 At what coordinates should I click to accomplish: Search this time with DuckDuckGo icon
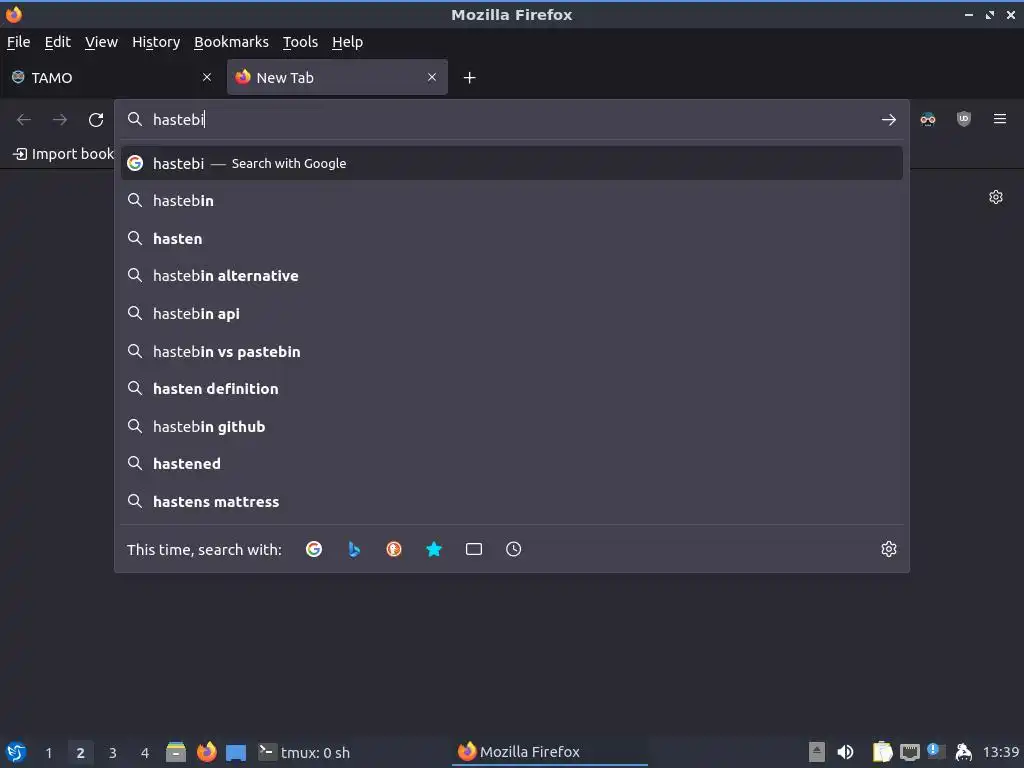[394, 549]
